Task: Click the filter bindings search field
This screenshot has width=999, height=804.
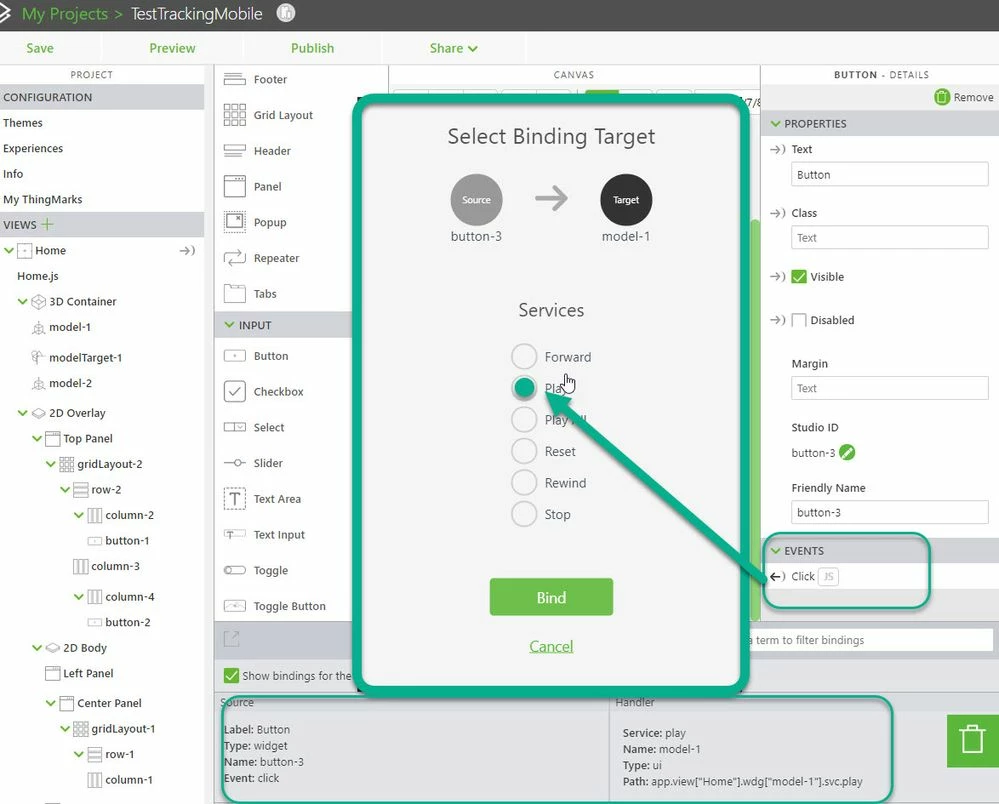Action: 870,640
